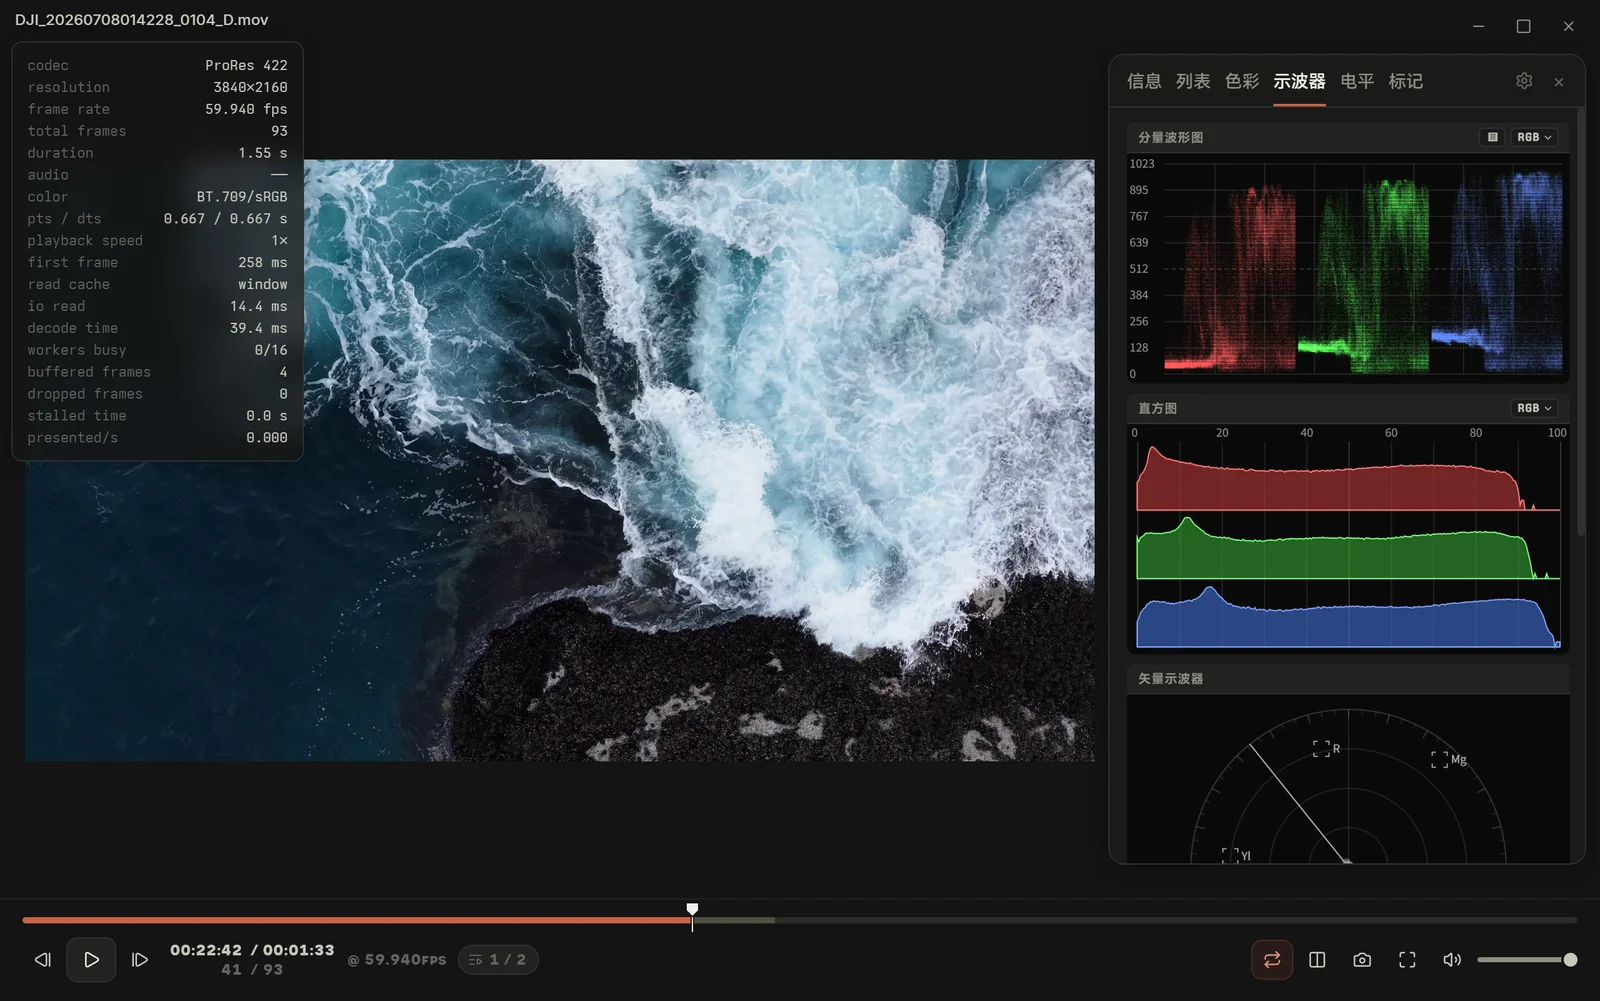Image resolution: width=1600 pixels, height=1001 pixels.
Task: Mute audio with speaker icon
Action: [1452, 960]
